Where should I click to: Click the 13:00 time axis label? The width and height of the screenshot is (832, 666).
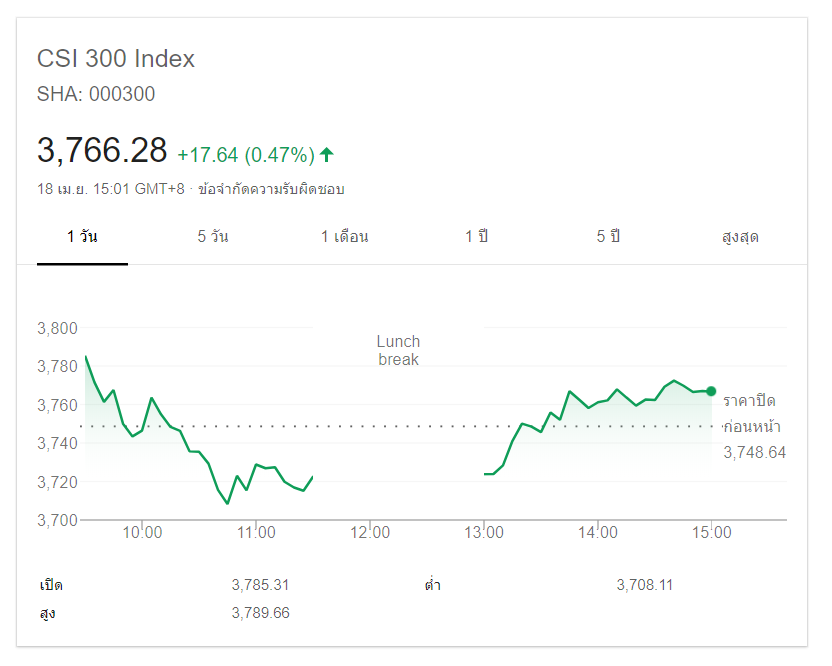click(485, 533)
